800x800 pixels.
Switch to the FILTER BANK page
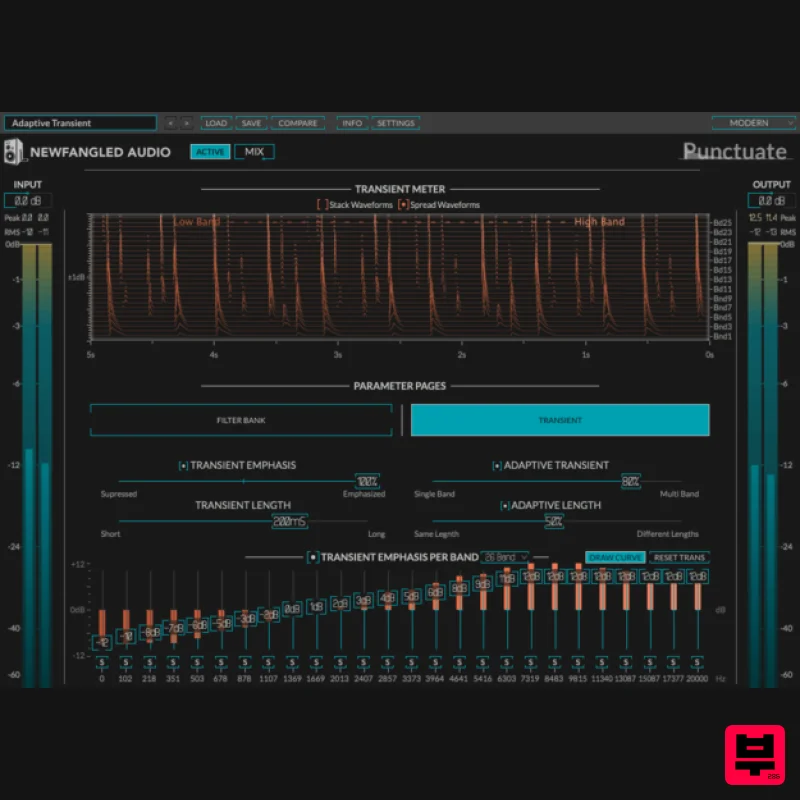(240, 419)
